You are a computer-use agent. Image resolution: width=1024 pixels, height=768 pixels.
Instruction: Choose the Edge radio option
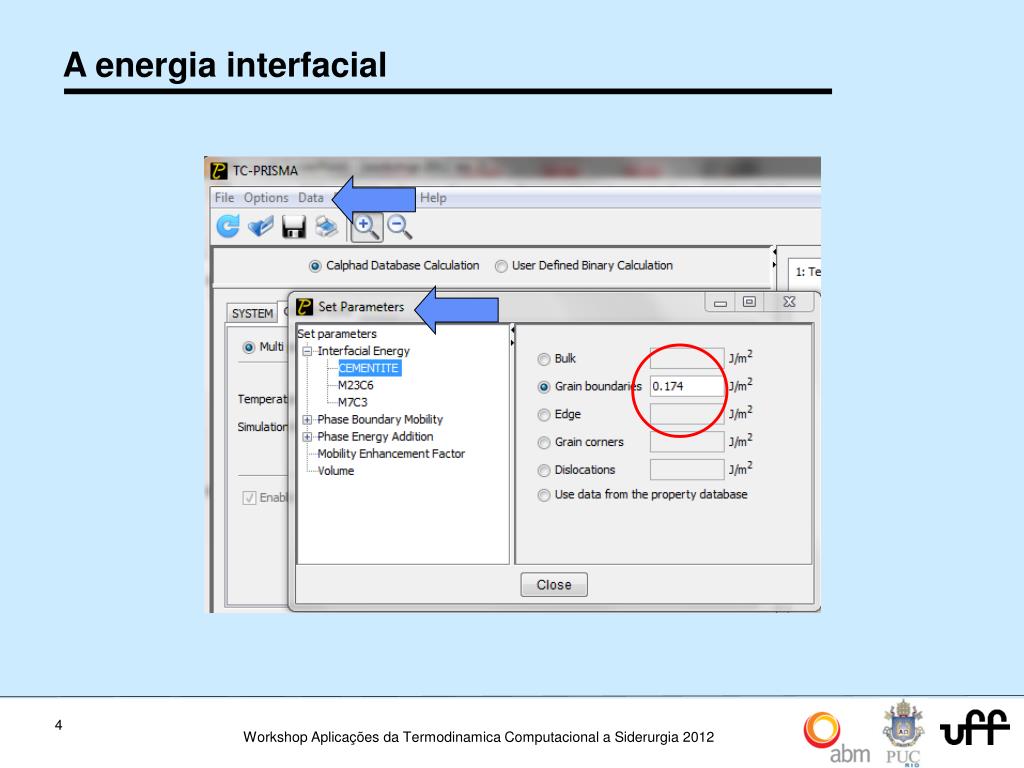coord(543,415)
